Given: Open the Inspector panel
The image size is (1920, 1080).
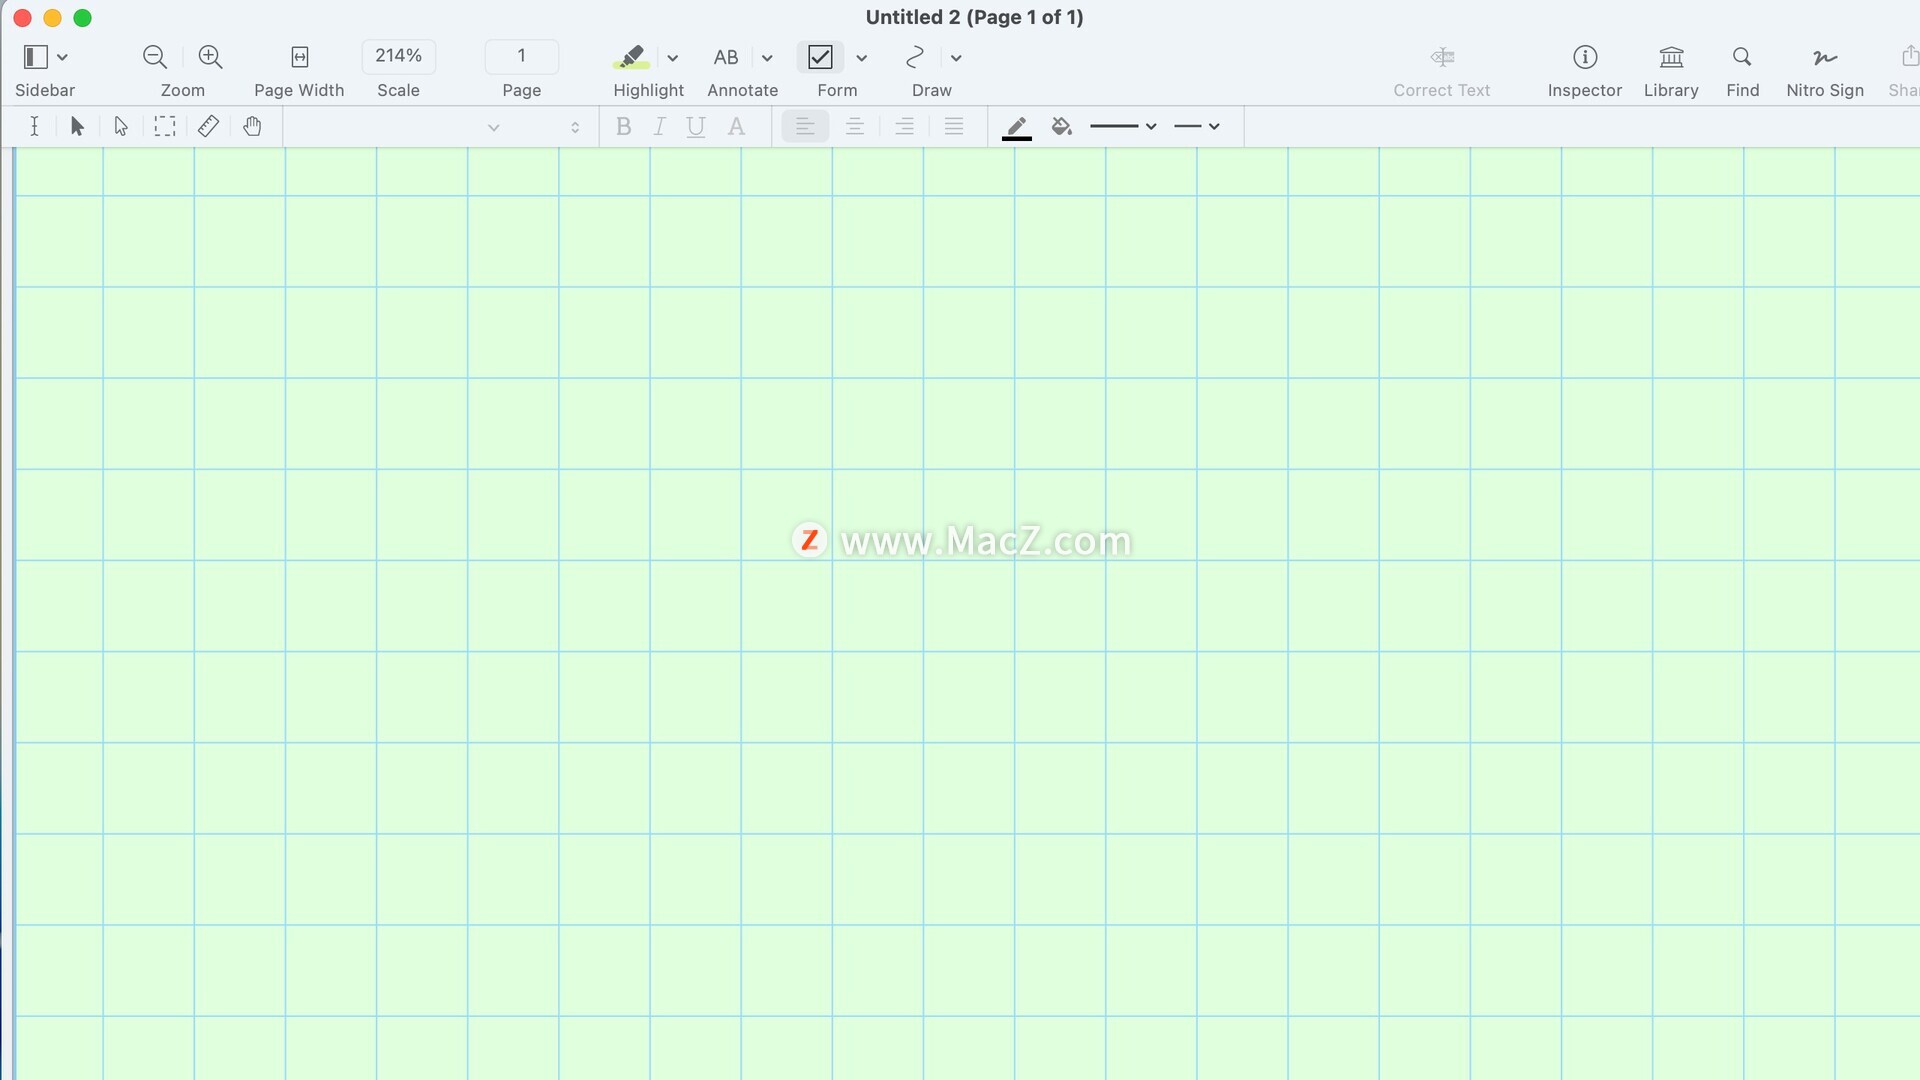Looking at the screenshot, I should point(1585,57).
